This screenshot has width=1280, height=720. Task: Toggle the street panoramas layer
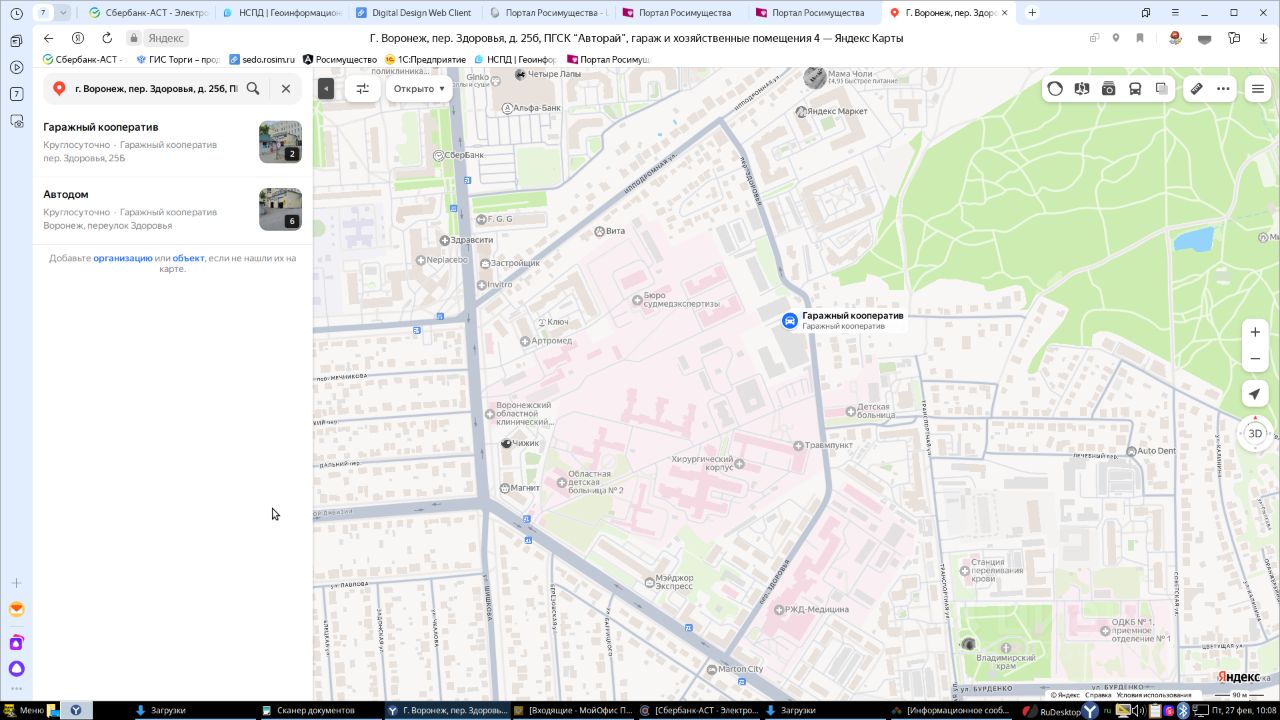click(x=1082, y=88)
